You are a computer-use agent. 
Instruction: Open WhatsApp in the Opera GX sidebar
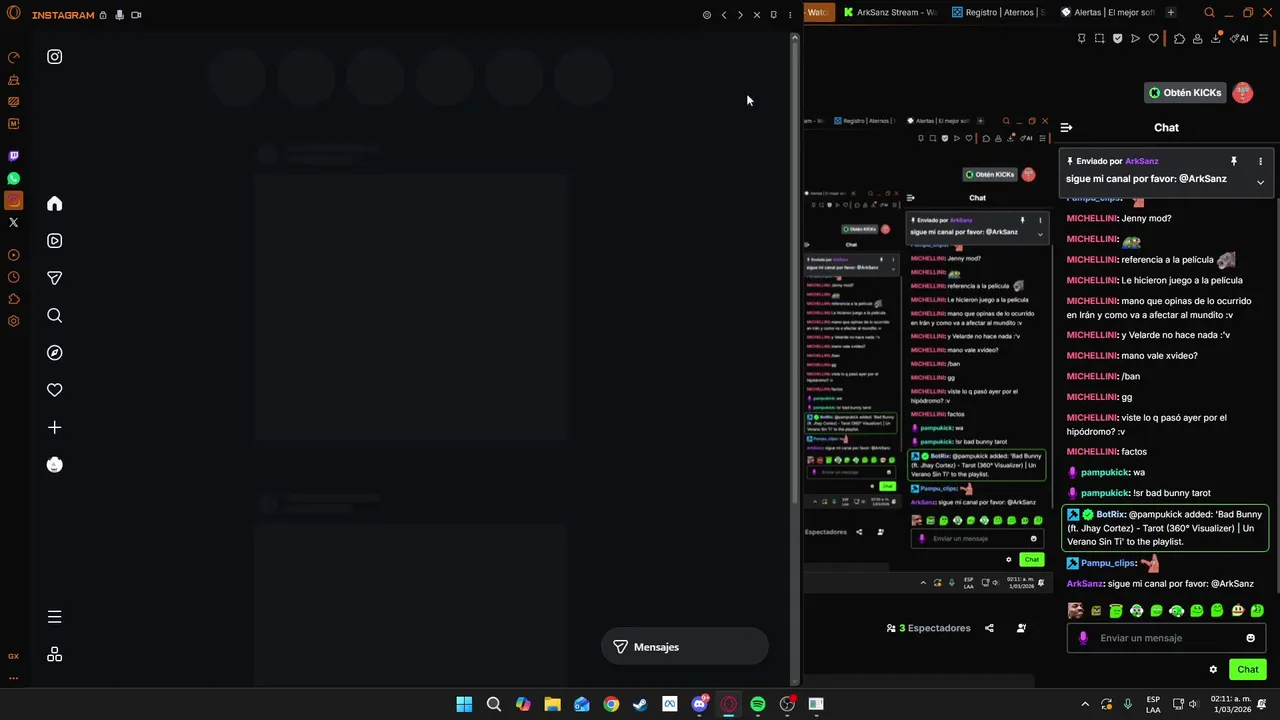pos(14,179)
